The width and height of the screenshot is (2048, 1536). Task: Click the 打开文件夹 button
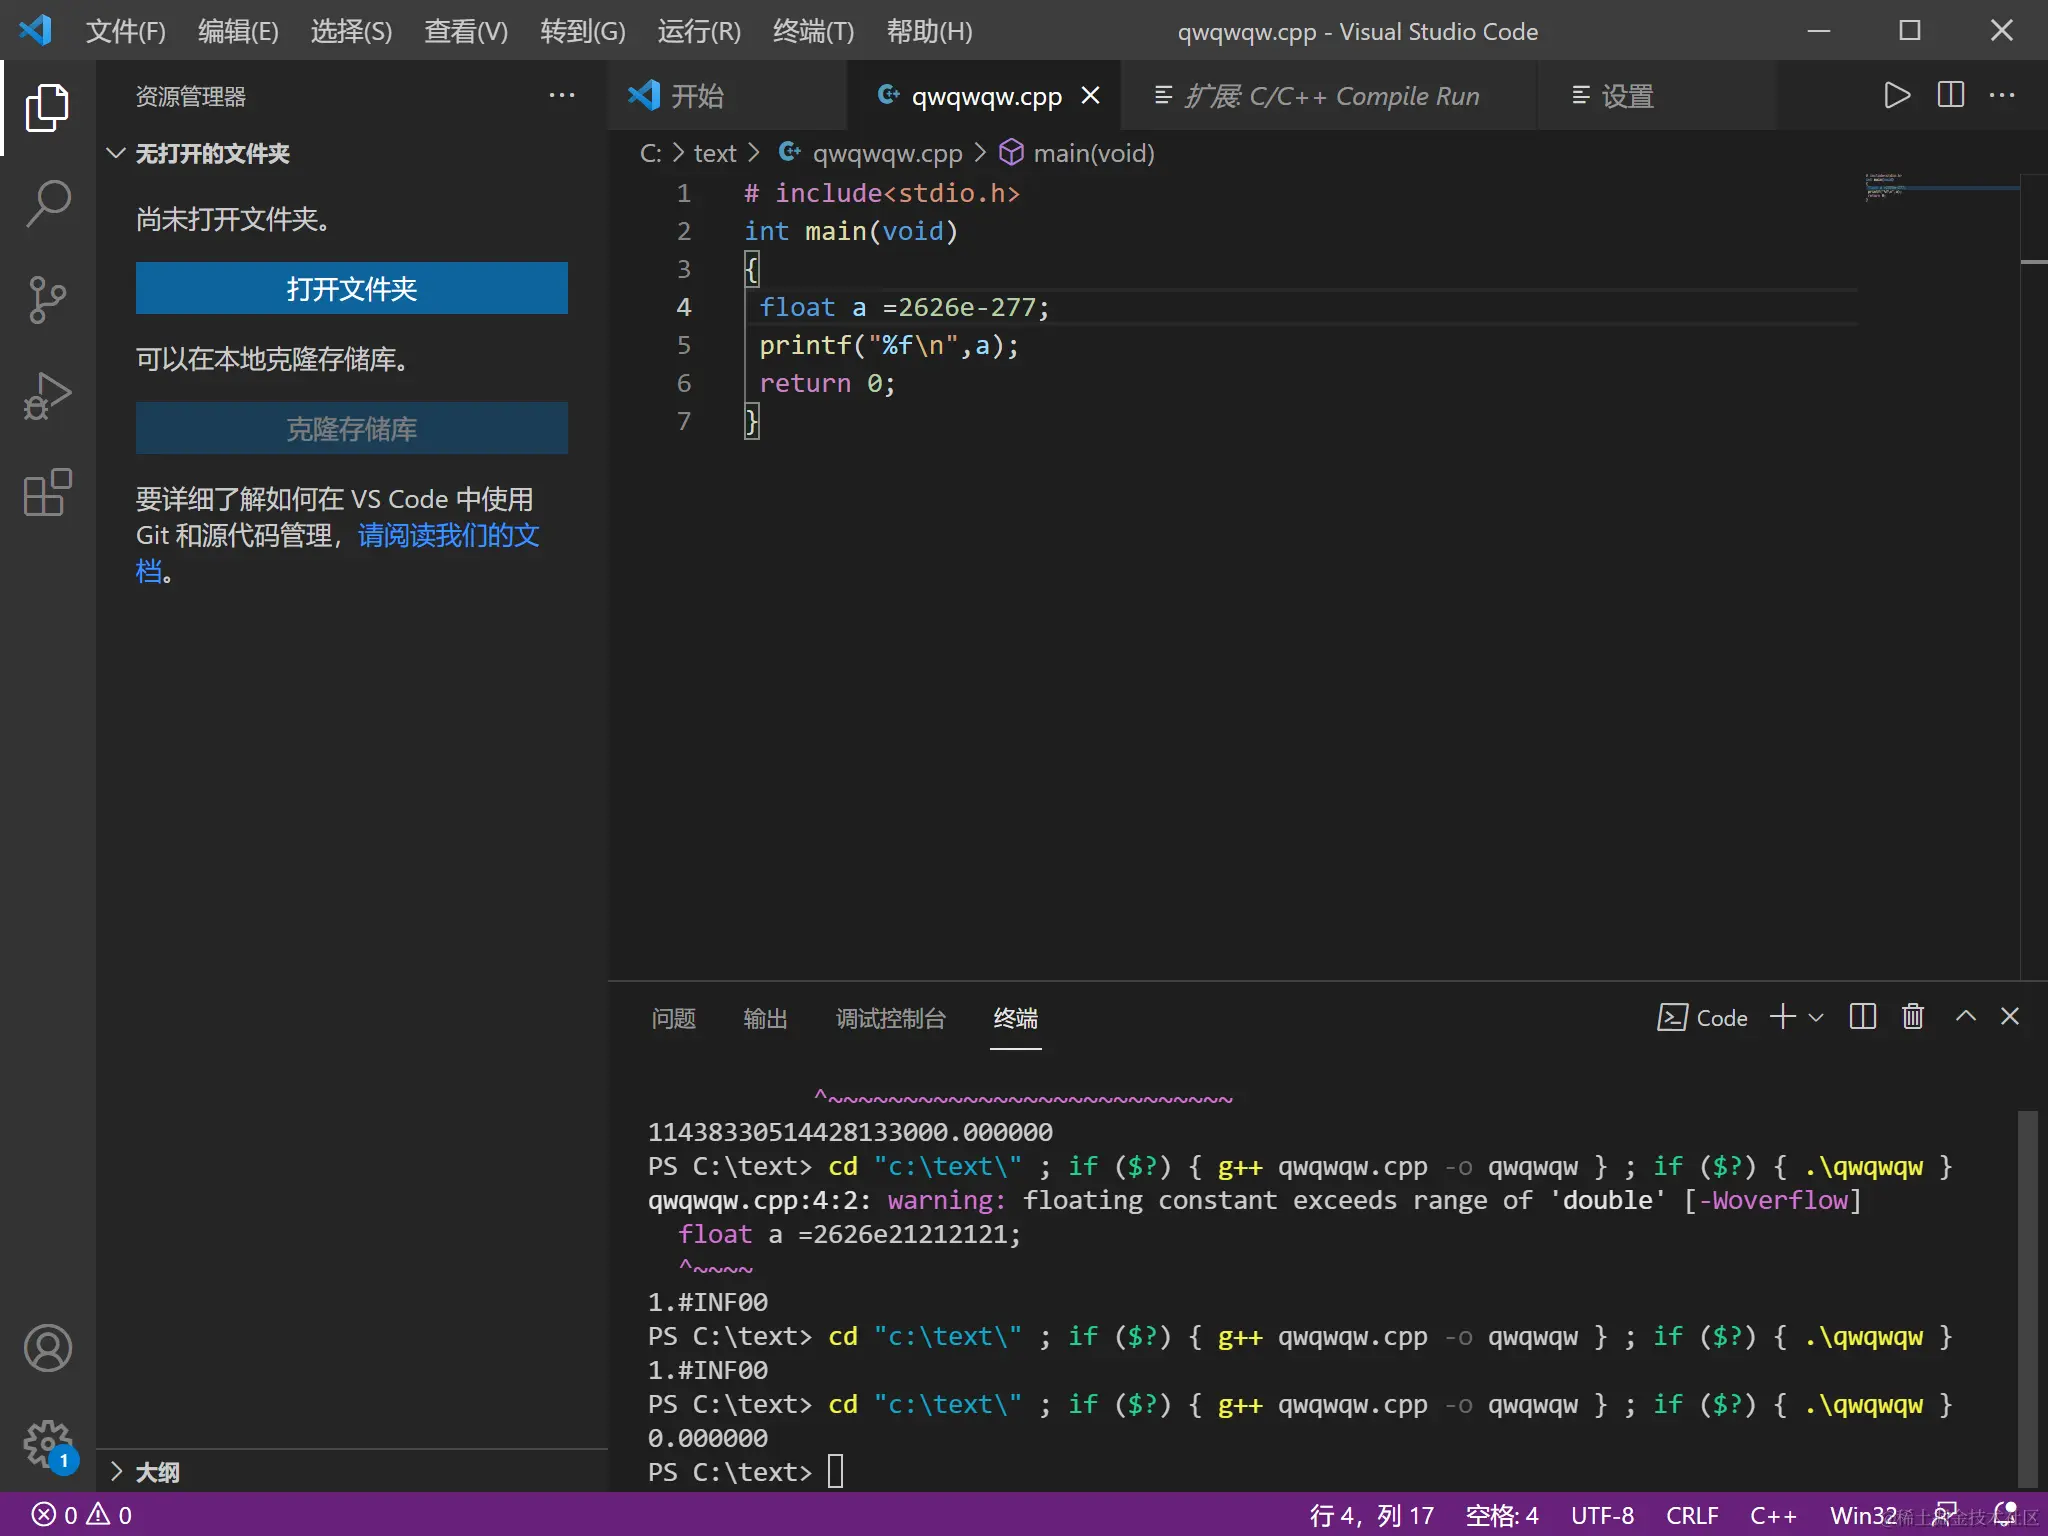click(351, 289)
